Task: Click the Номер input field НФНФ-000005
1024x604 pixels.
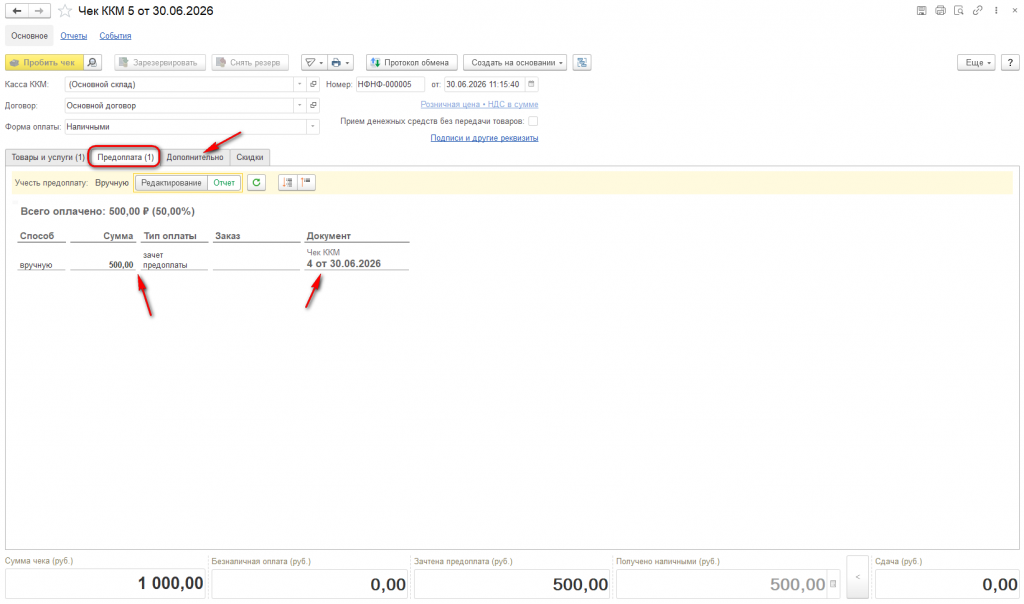Action: point(390,84)
